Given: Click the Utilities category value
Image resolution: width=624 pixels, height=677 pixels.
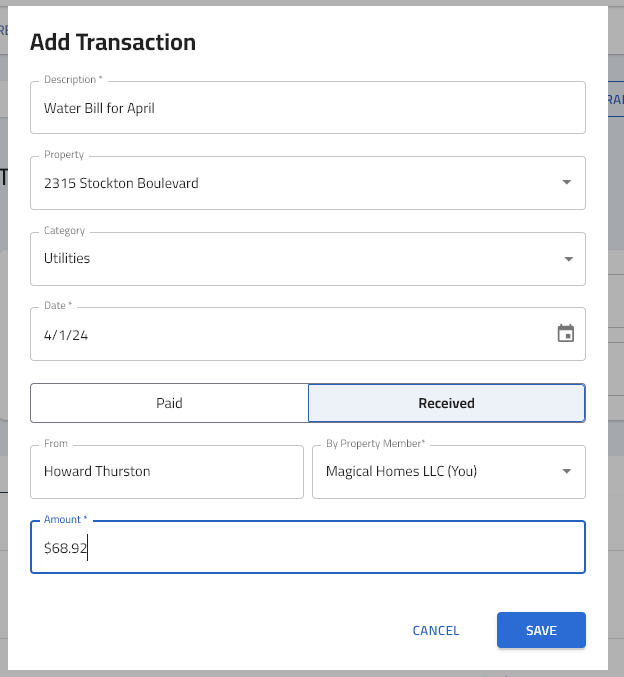Looking at the screenshot, I should pos(67,258).
